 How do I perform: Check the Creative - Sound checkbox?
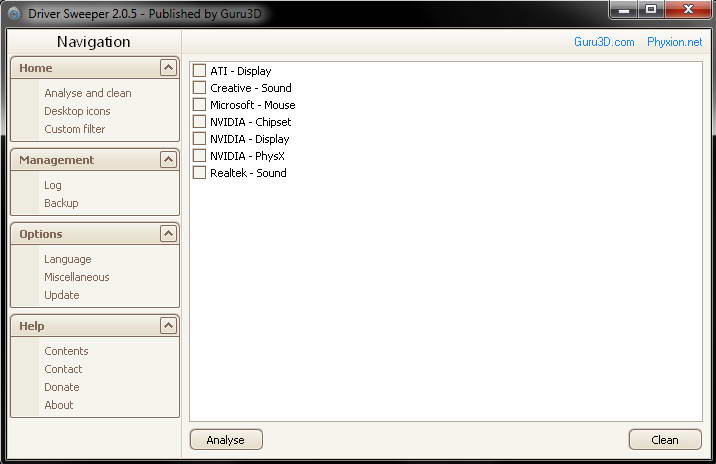point(199,88)
